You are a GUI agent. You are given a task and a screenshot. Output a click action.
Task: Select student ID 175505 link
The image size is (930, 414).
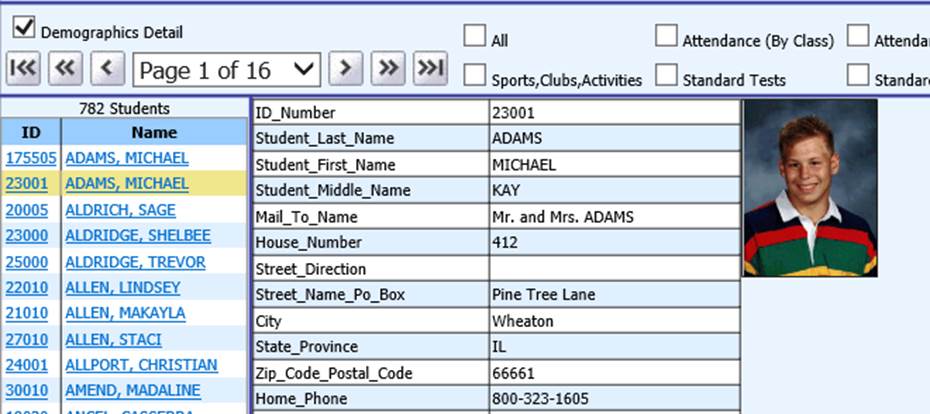point(30,158)
